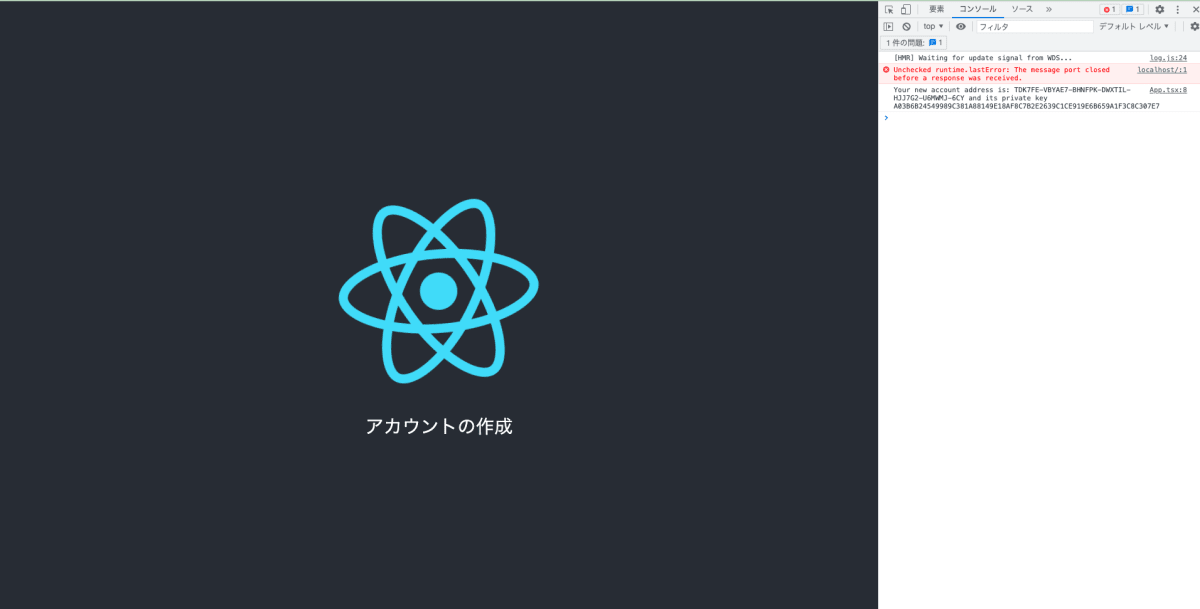
Task: Toggle the live expression eye icon
Action: (x=961, y=26)
